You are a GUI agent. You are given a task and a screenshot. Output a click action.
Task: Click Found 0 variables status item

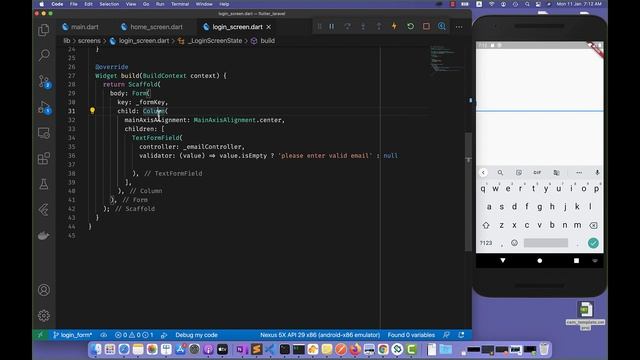411,335
